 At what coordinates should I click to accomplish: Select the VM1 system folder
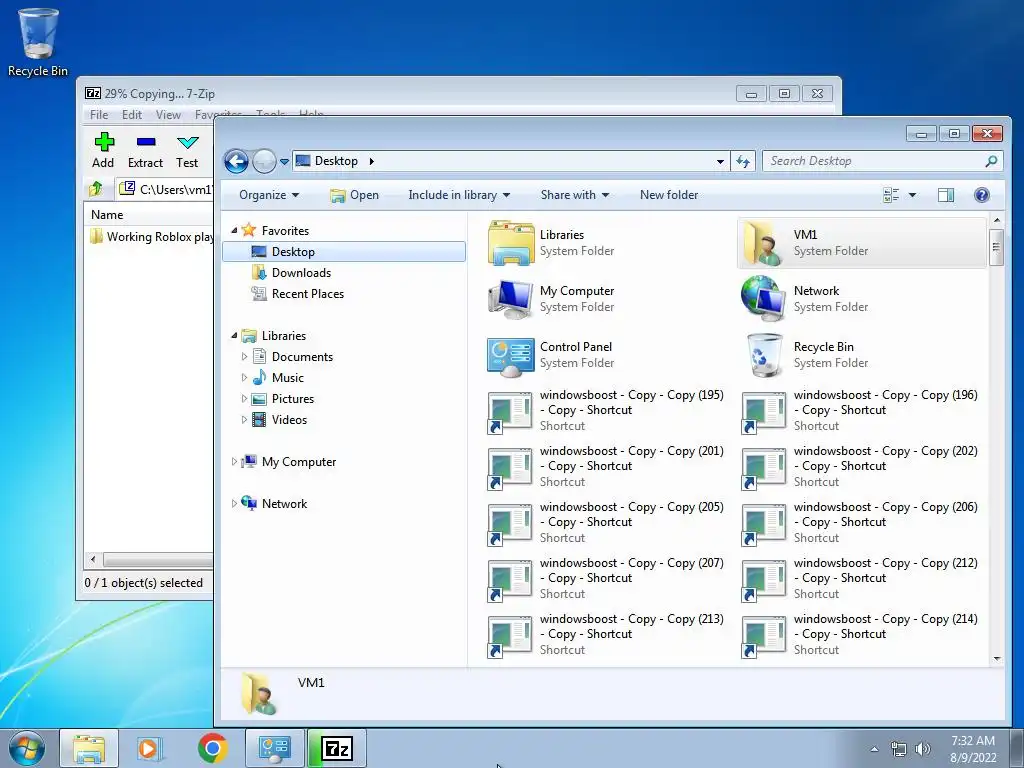point(861,242)
